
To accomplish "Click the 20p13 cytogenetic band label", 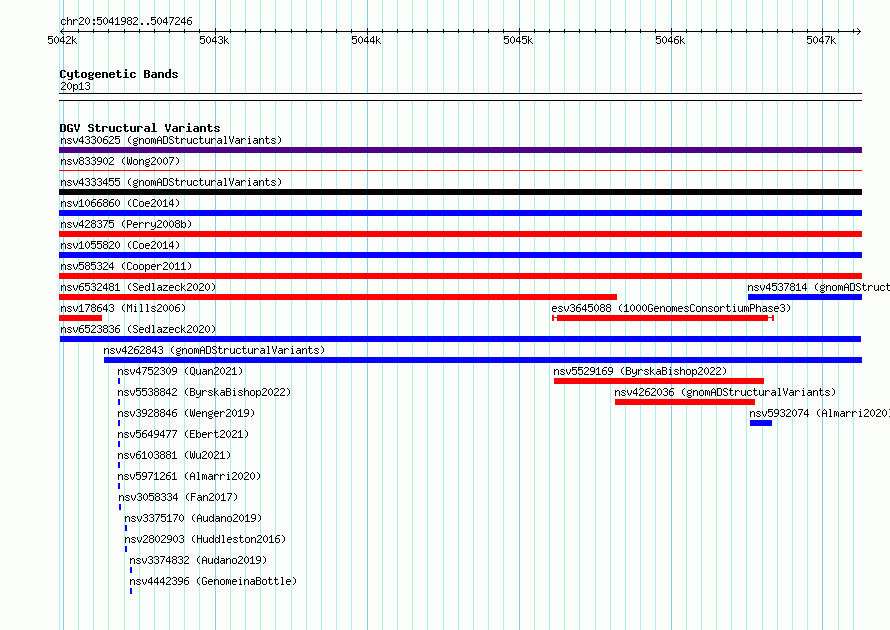I will tap(75, 86).
